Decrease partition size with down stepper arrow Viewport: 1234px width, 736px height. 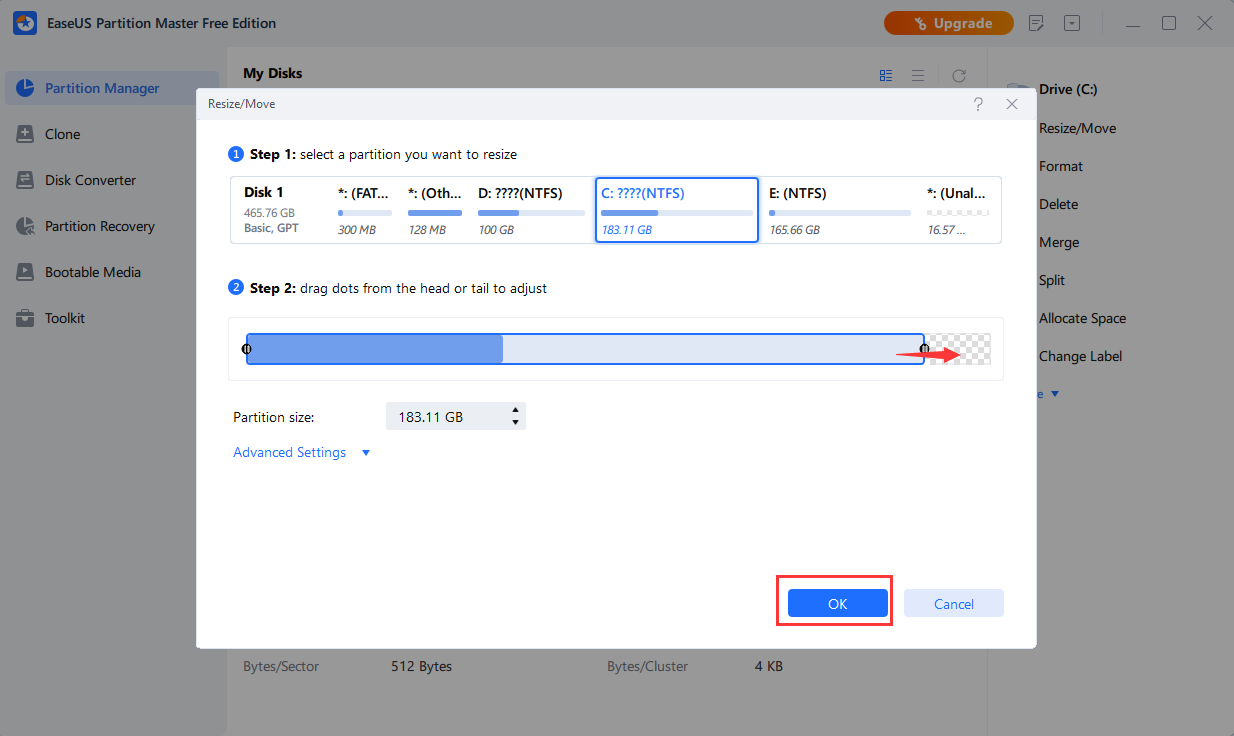pos(515,422)
